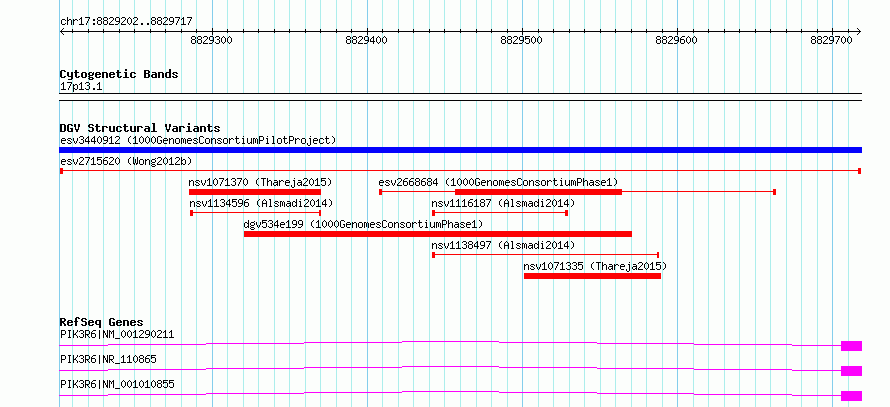Screen dimensions: 890x407
Task: Select the 17p13.1 band label
Action: coord(81,87)
